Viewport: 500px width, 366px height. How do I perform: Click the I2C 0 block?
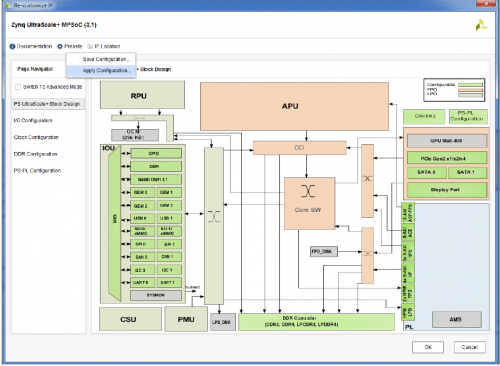[x=143, y=270]
